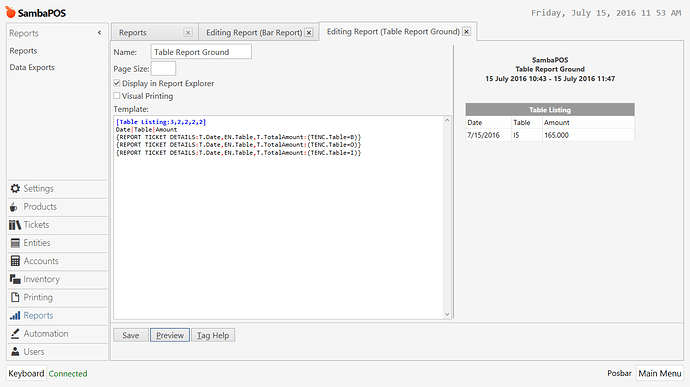Click the Accounts calculator icon
The image size is (690, 387).
click(15, 261)
